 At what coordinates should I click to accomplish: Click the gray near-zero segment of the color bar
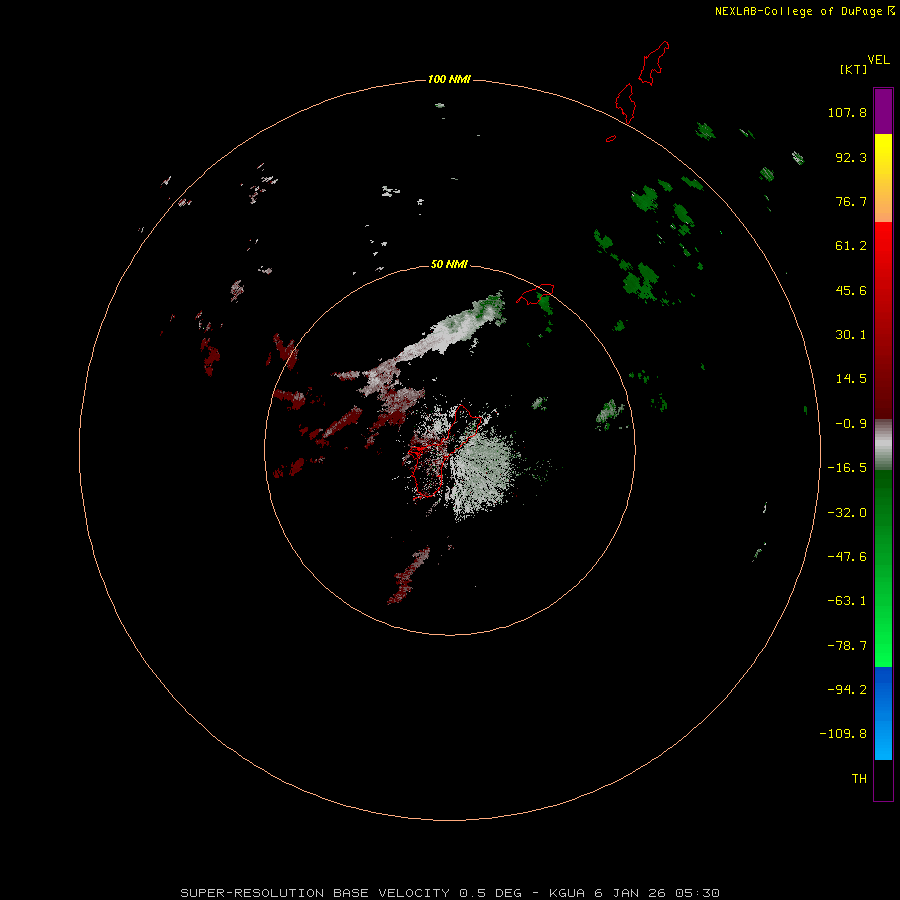883,445
